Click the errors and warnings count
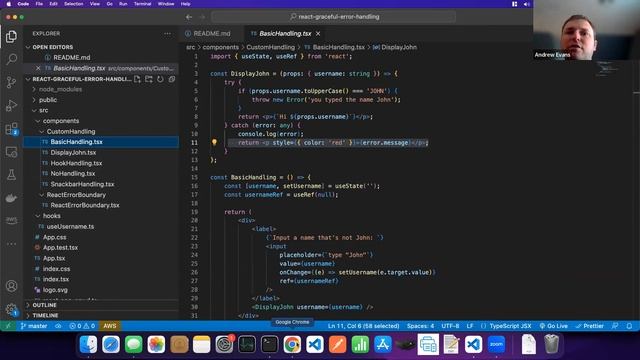The height and width of the screenshot is (360, 640). tap(82, 326)
